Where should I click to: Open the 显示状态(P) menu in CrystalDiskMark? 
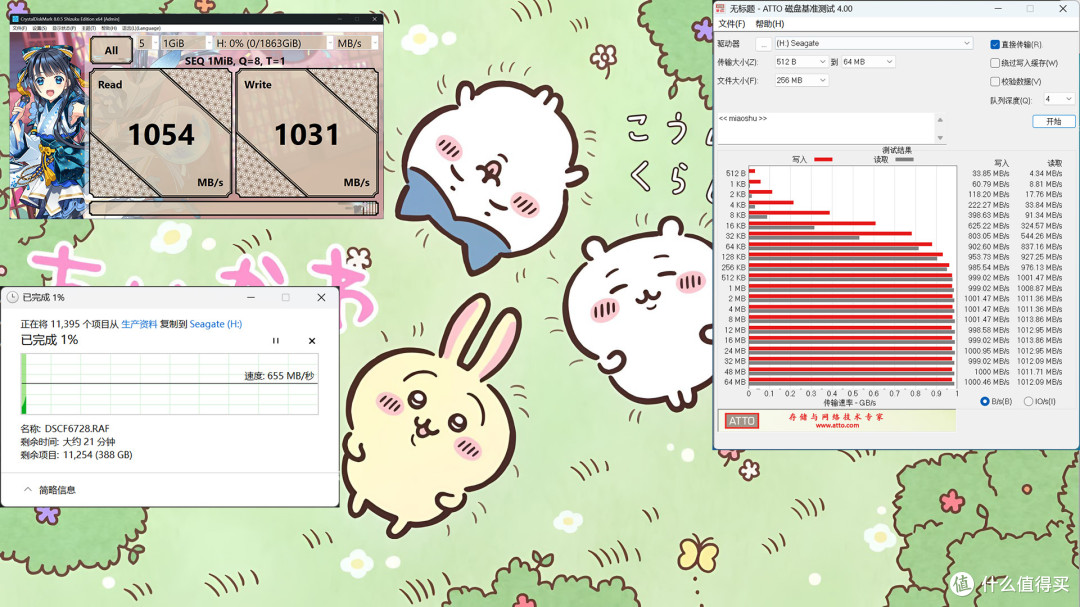(64, 28)
